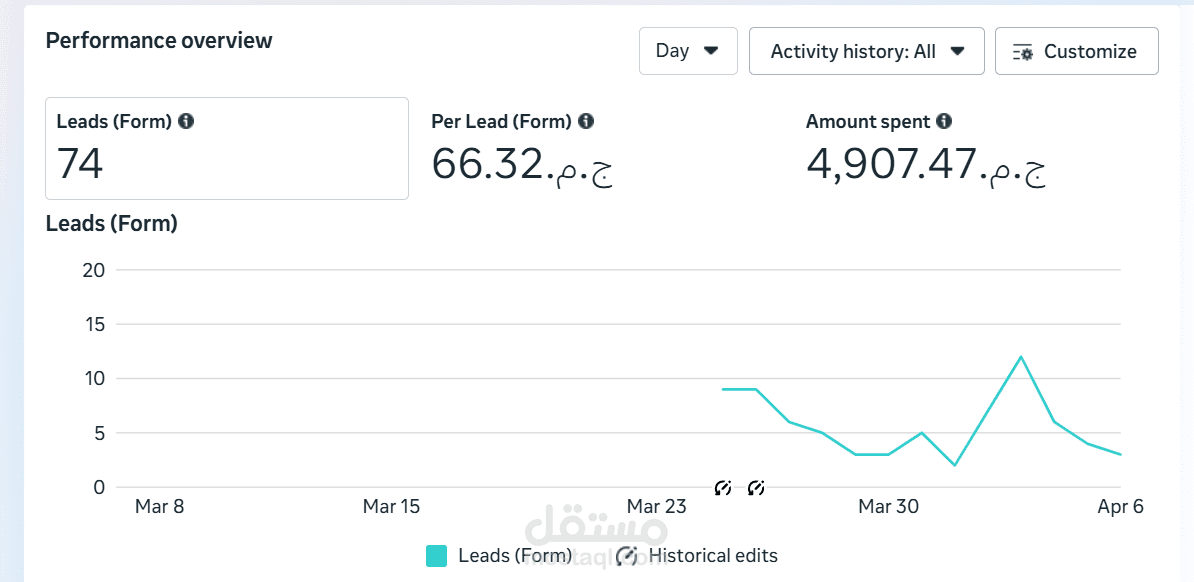This screenshot has height=582, width=1194.
Task: Click the right historical edit marker on chart
Action: click(757, 487)
